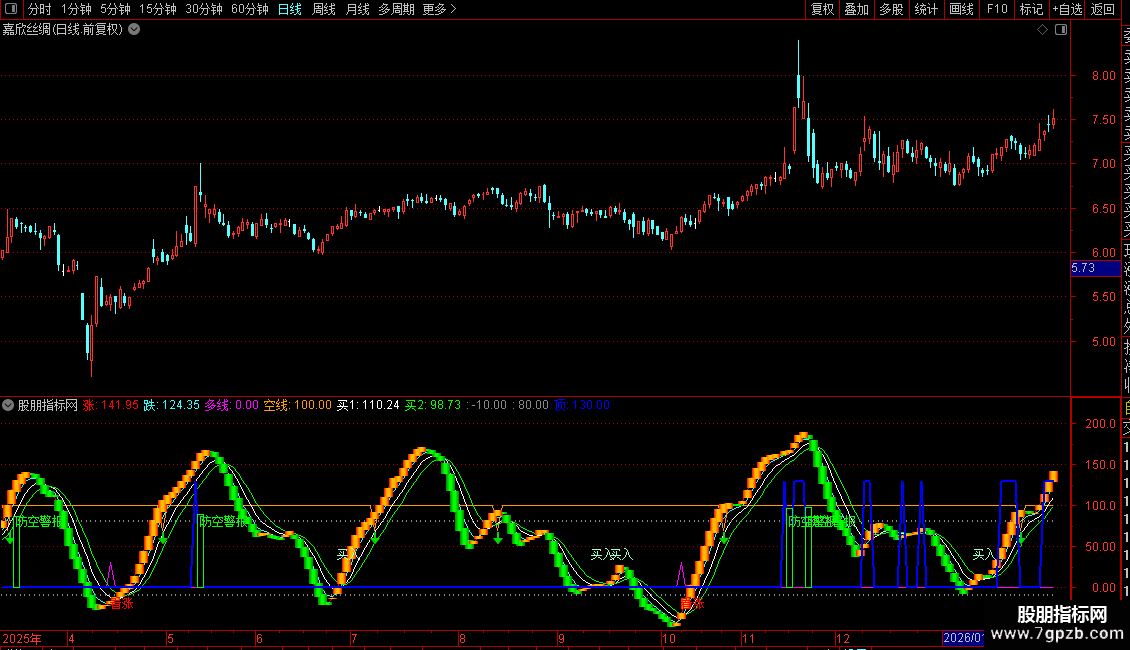Select the 5分钟 timeframe

tap(116, 10)
